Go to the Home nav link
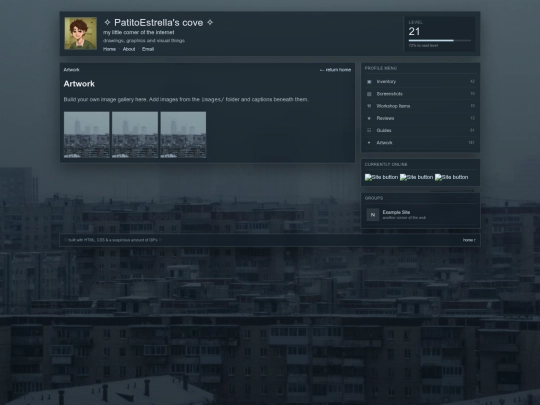The width and height of the screenshot is (540, 405). coord(109,49)
